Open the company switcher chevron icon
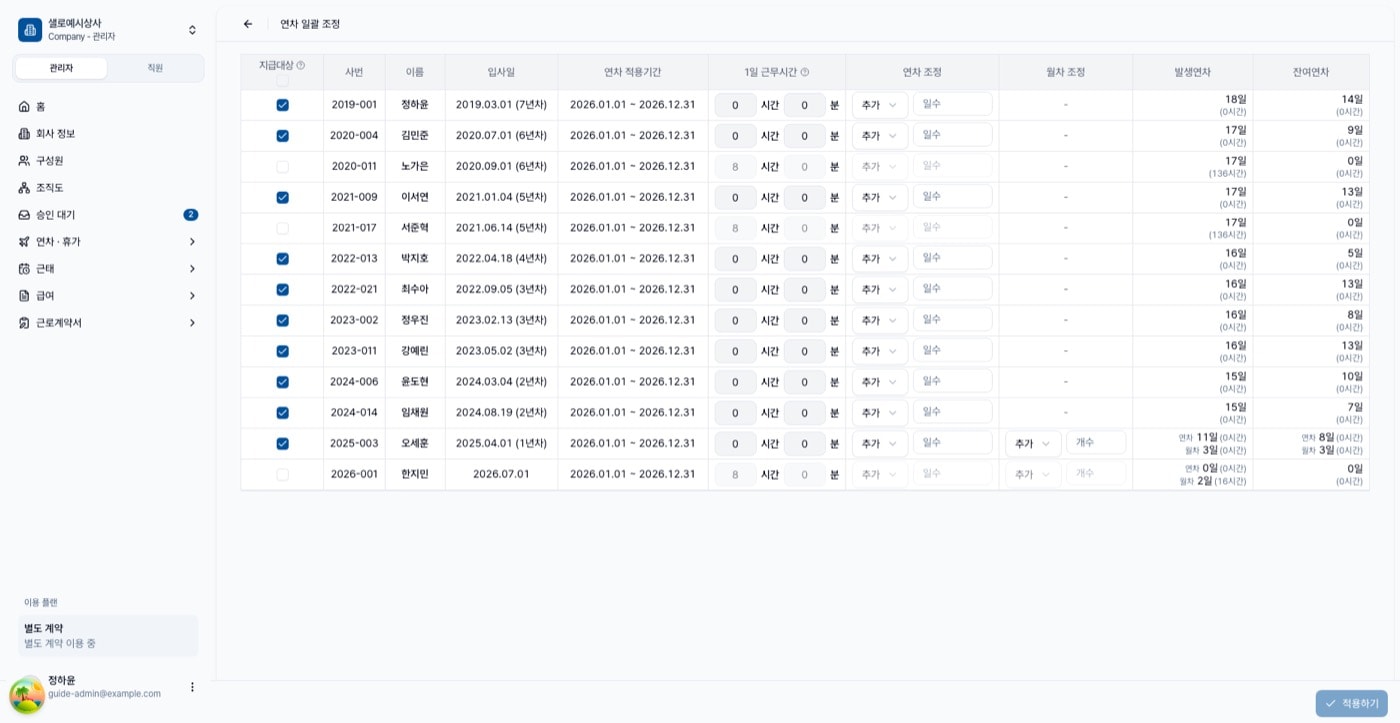1400x723 pixels. (x=192, y=30)
